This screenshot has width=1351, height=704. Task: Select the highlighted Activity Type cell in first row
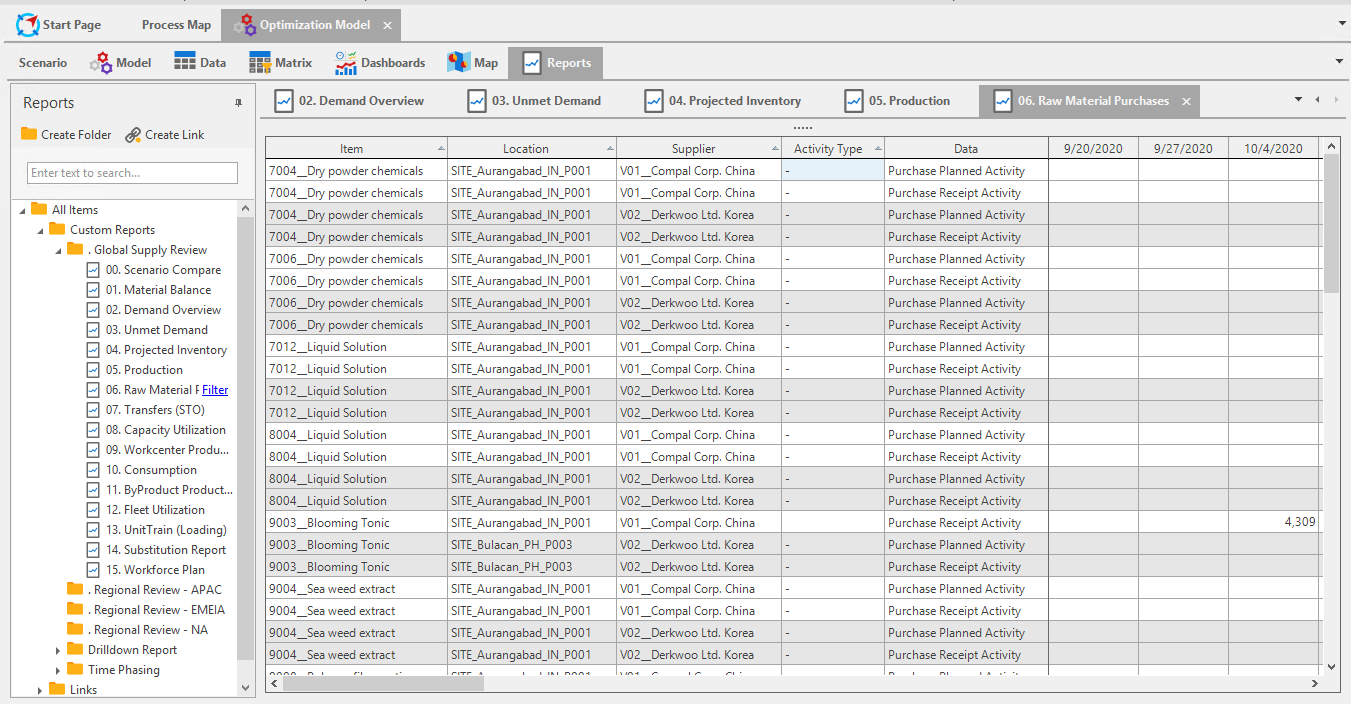pyautogui.click(x=833, y=170)
